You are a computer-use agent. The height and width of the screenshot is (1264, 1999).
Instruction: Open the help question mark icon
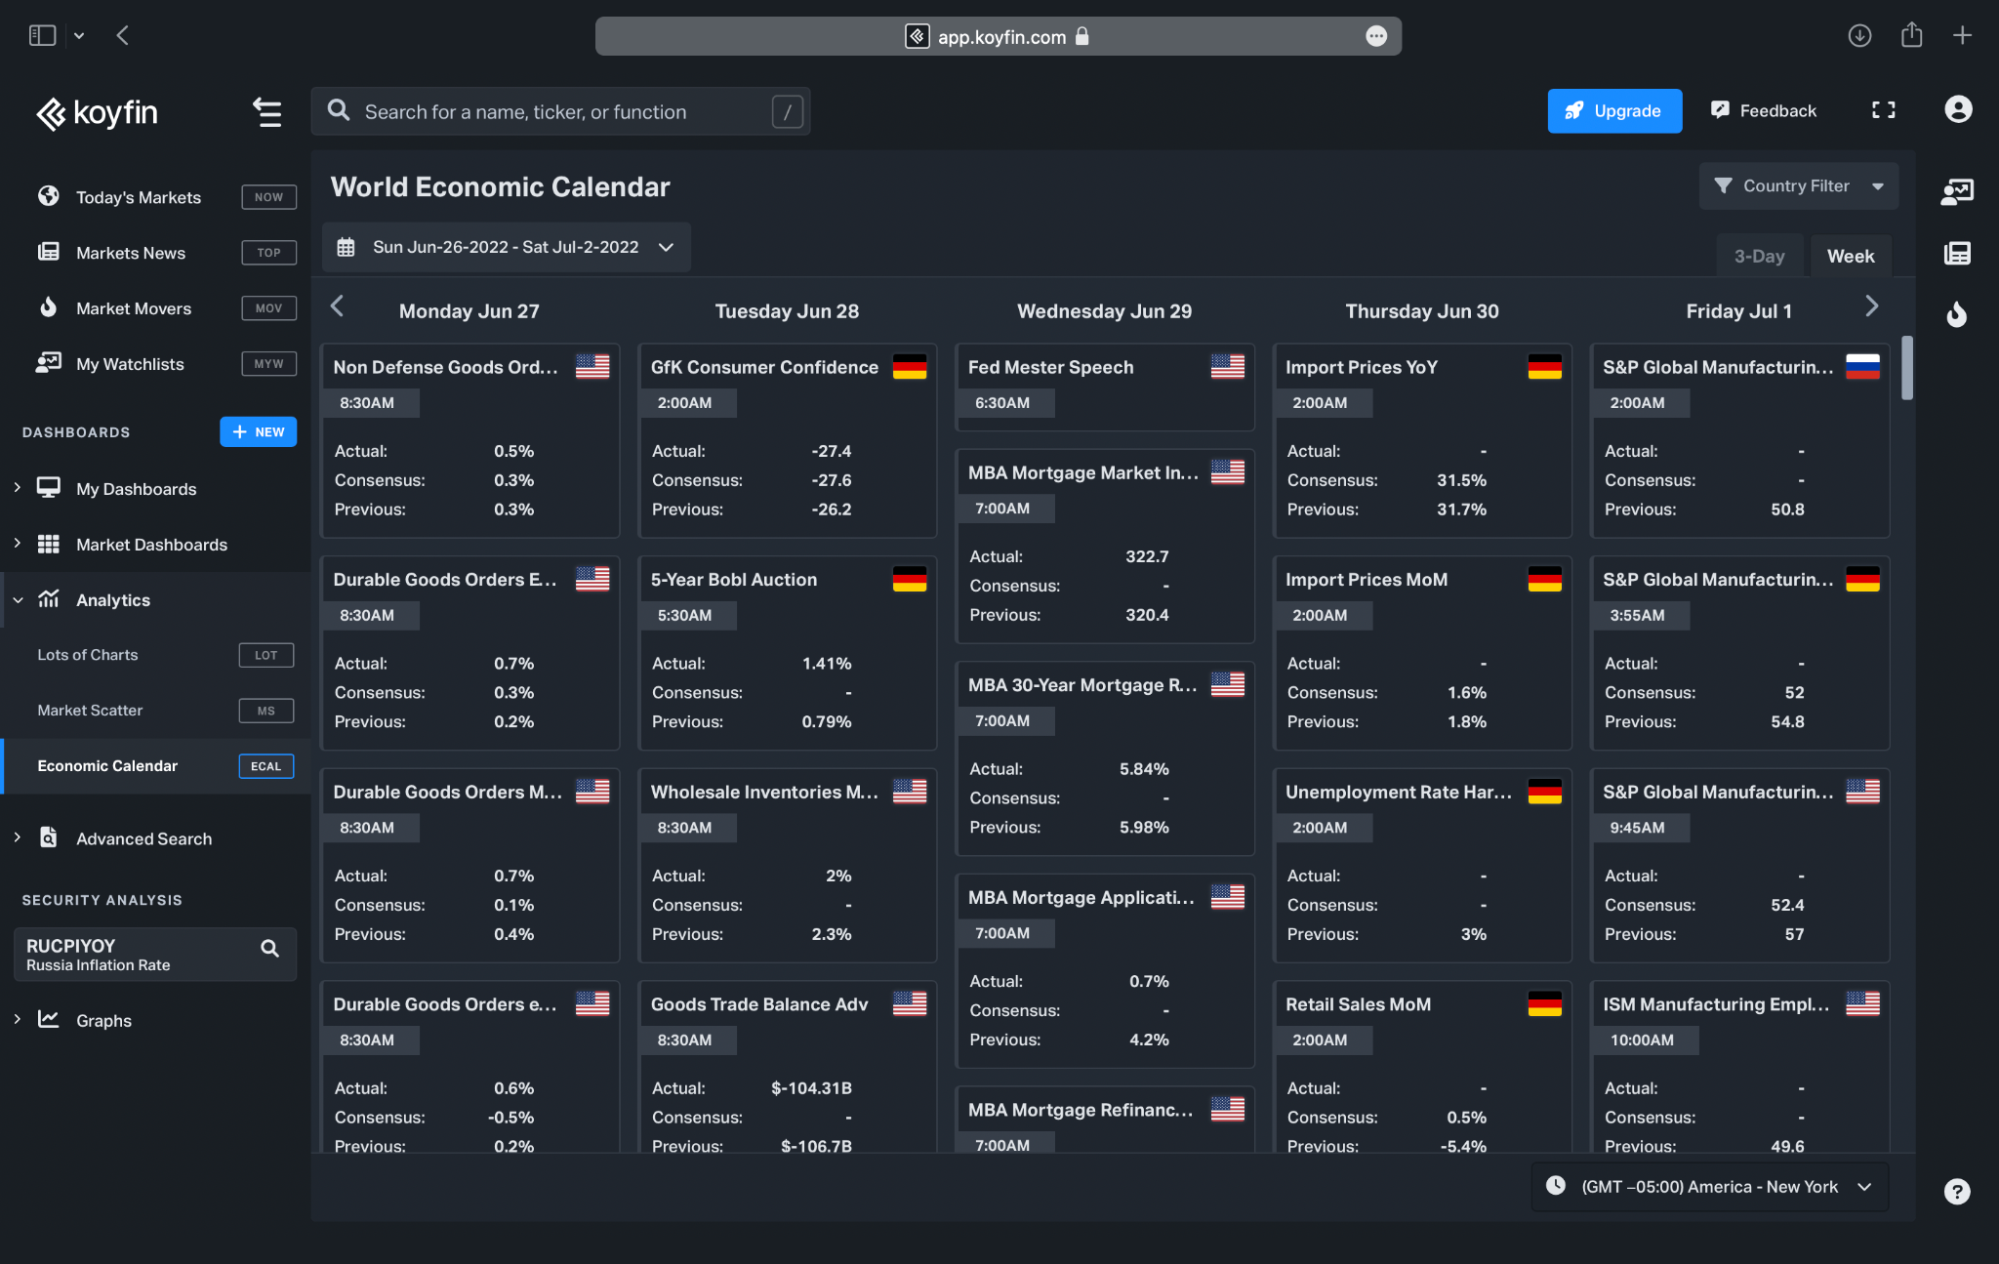[x=1957, y=1191]
